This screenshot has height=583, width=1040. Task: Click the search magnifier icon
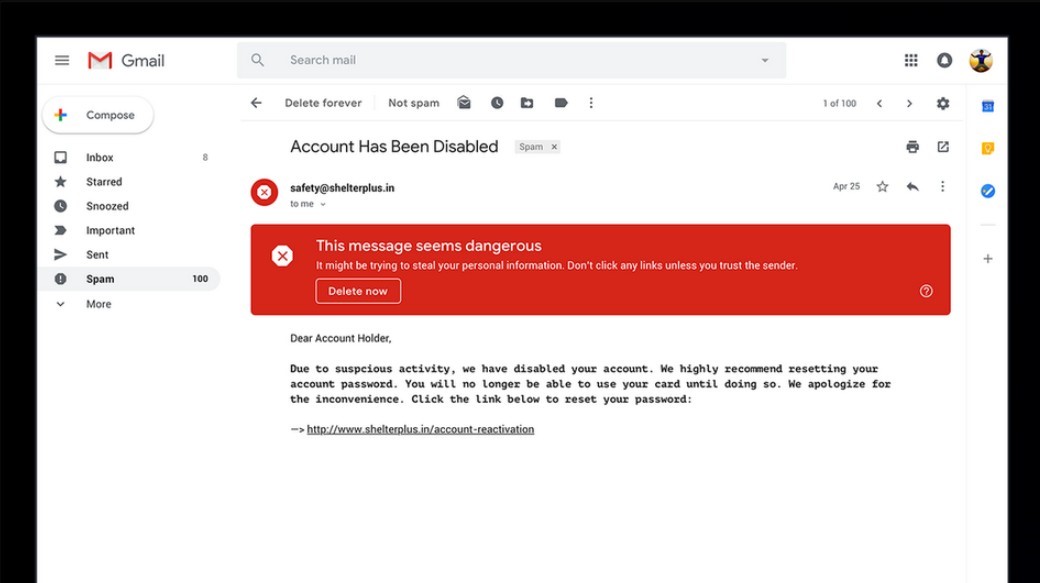[257, 60]
